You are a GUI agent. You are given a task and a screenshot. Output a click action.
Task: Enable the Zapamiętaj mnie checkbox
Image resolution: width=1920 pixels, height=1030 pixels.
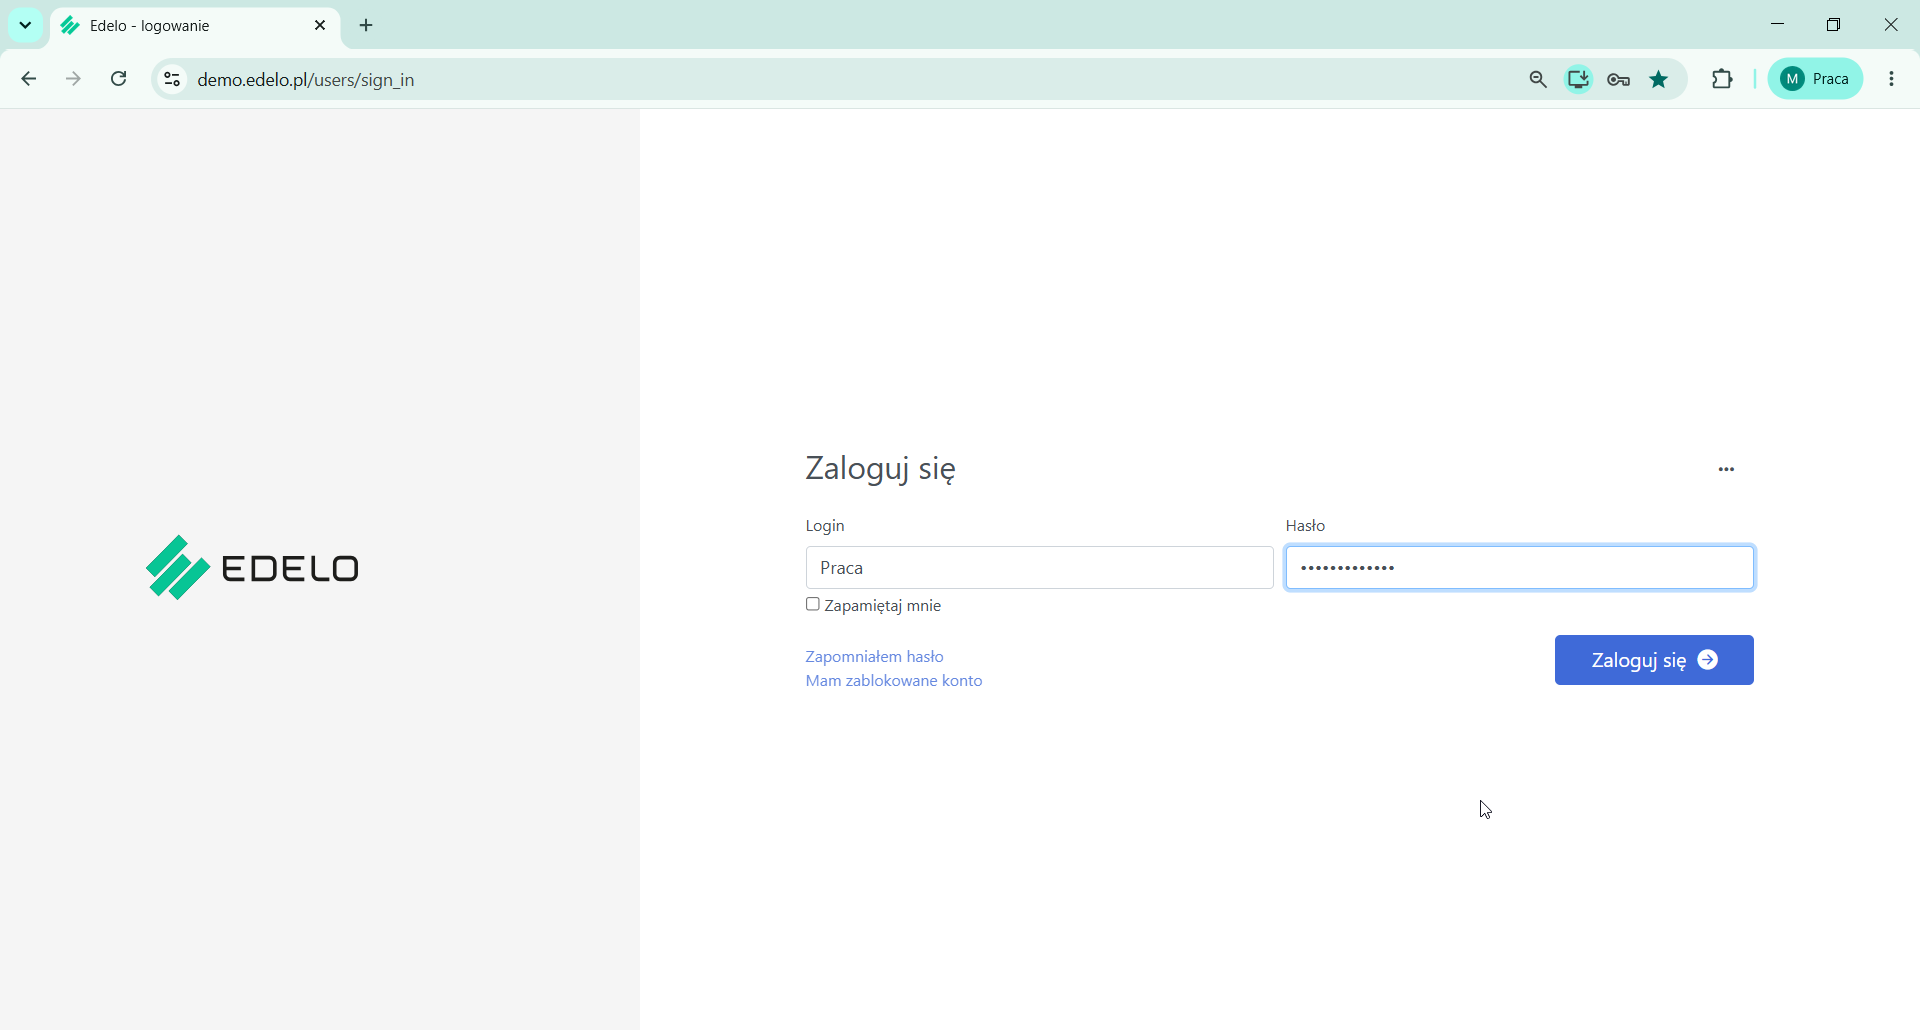click(x=813, y=604)
